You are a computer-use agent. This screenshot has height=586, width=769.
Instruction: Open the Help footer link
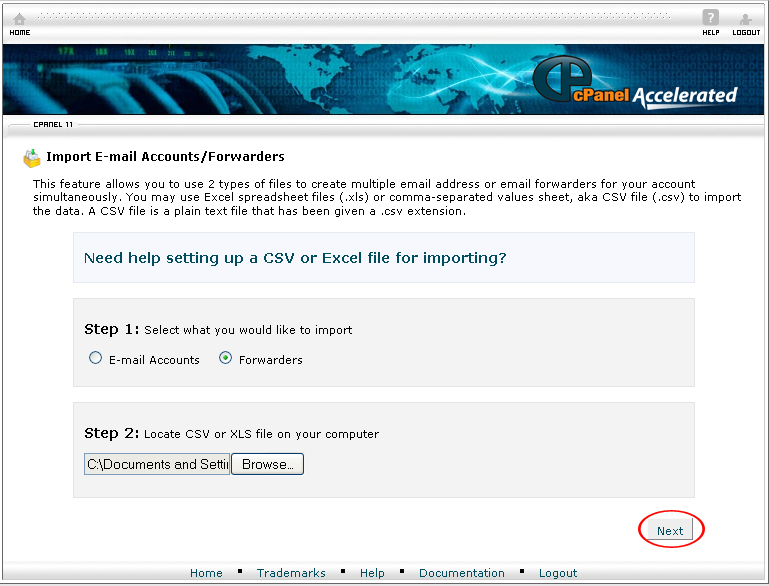point(372,573)
